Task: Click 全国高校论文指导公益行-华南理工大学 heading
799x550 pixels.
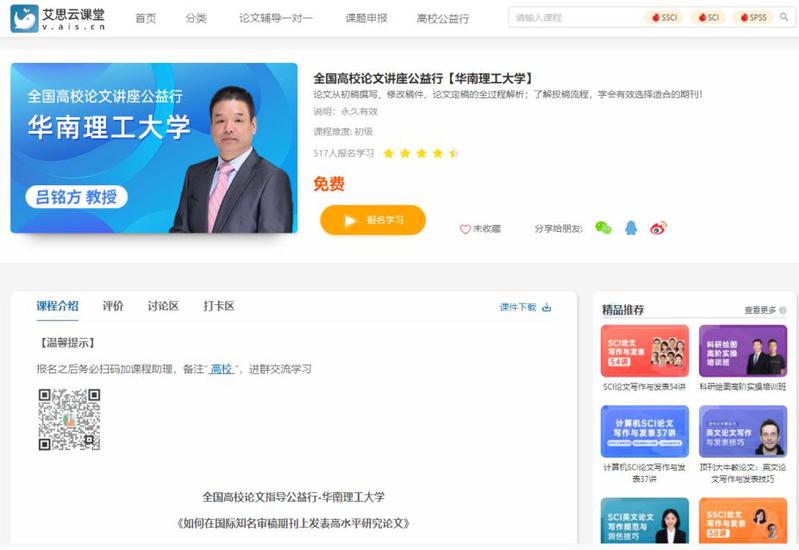Action: [294, 496]
